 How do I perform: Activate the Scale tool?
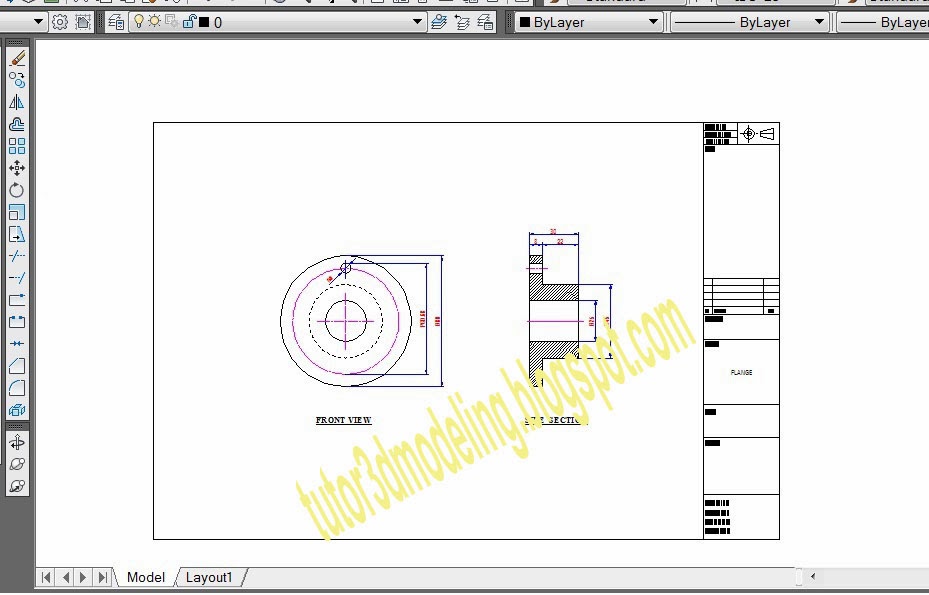click(17, 212)
